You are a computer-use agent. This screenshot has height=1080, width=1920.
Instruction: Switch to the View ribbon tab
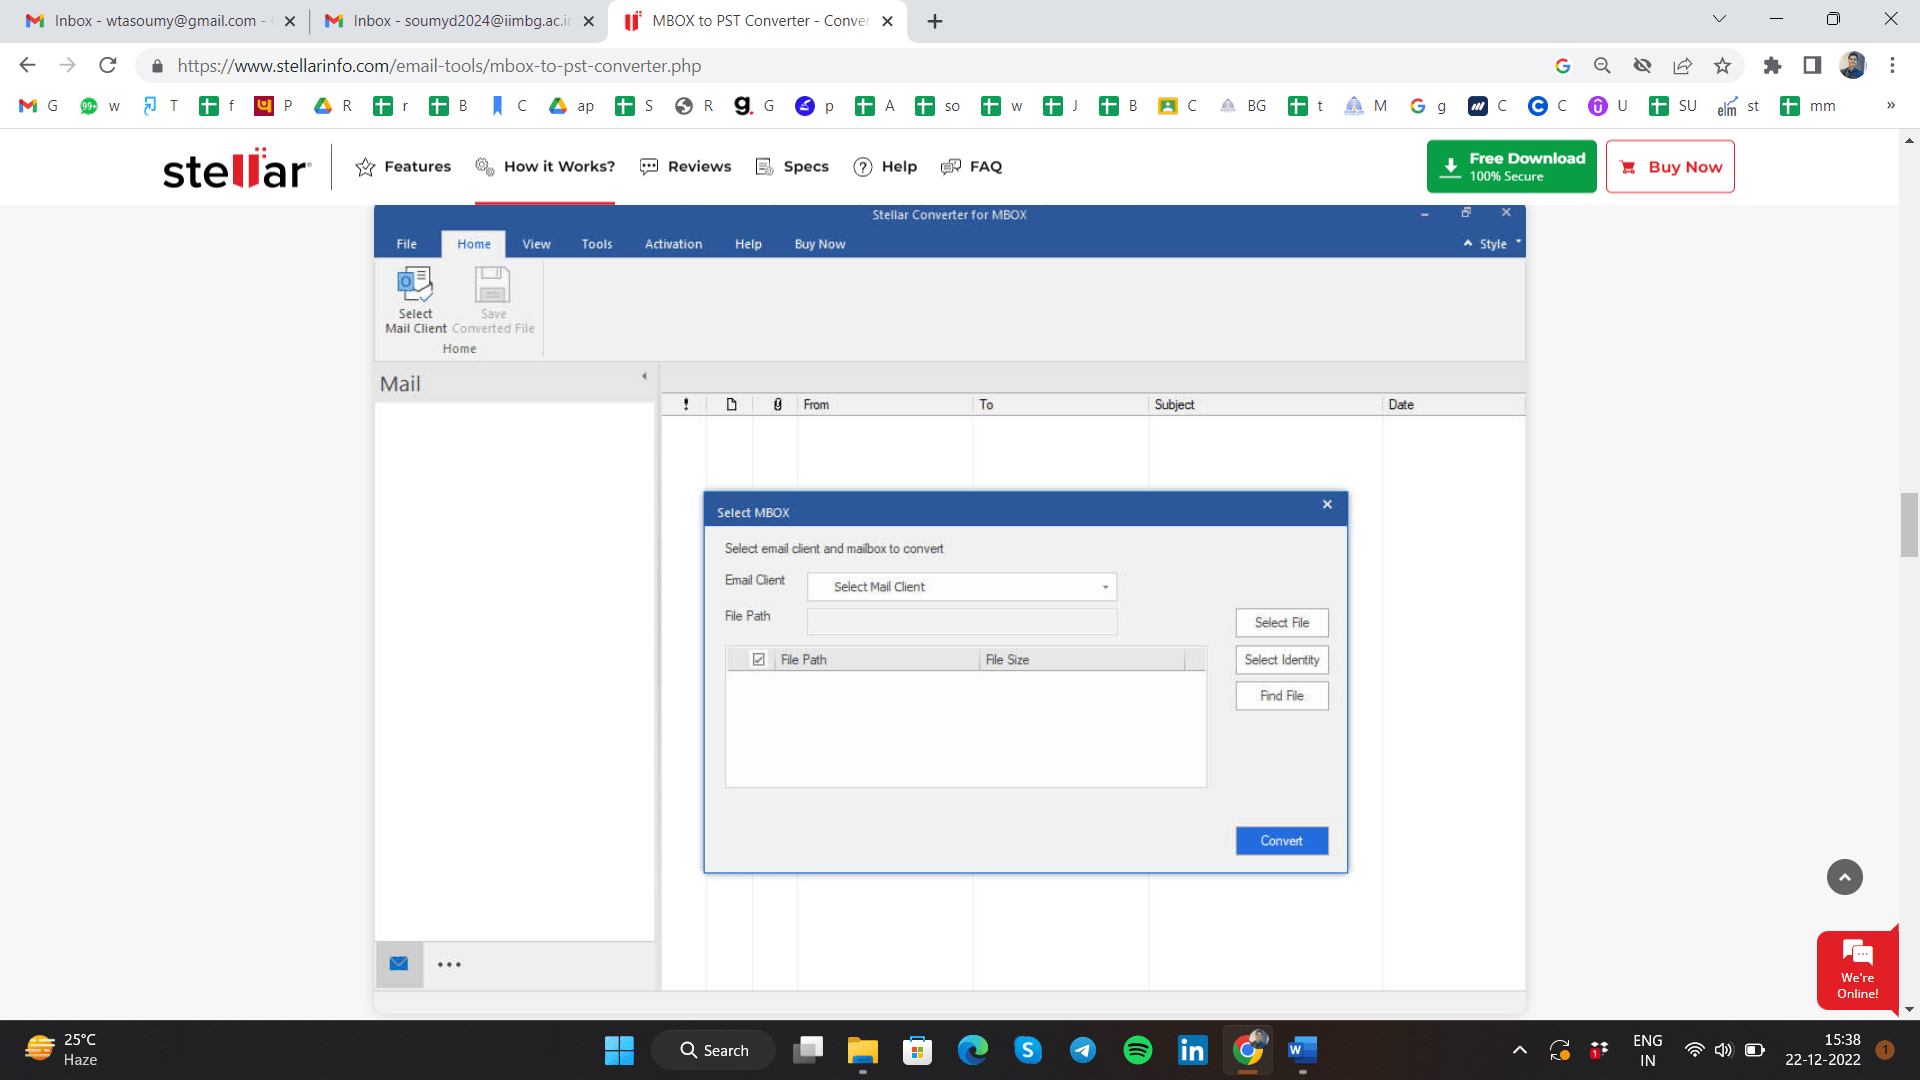pos(536,244)
